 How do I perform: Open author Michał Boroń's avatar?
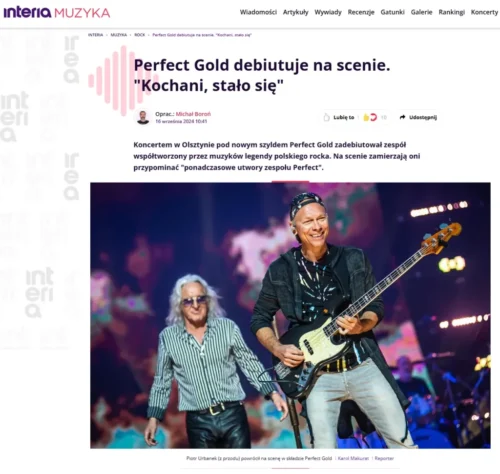[x=143, y=117]
